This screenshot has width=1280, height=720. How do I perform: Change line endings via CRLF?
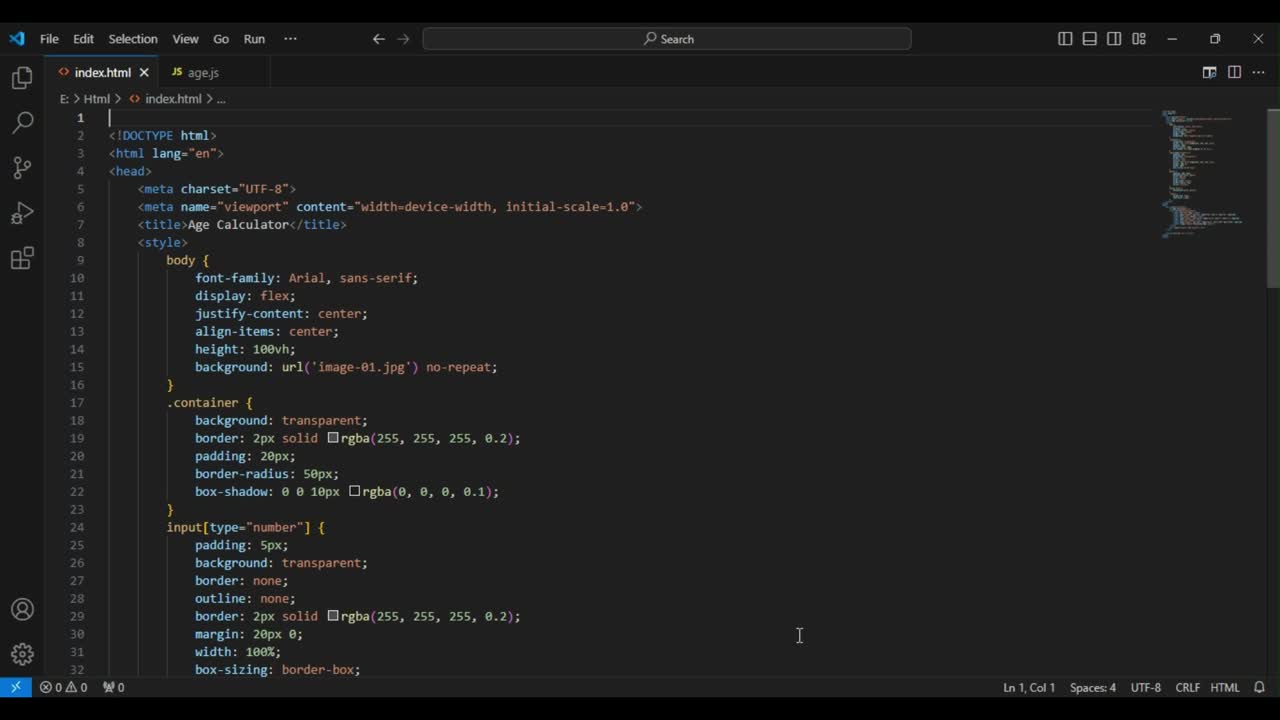(x=1188, y=688)
